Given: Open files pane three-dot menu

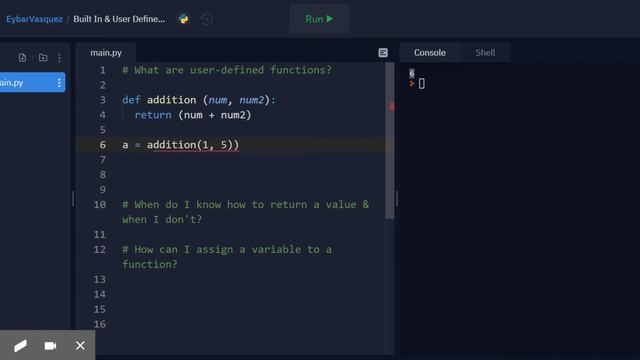Looking at the screenshot, I should (x=59, y=58).
